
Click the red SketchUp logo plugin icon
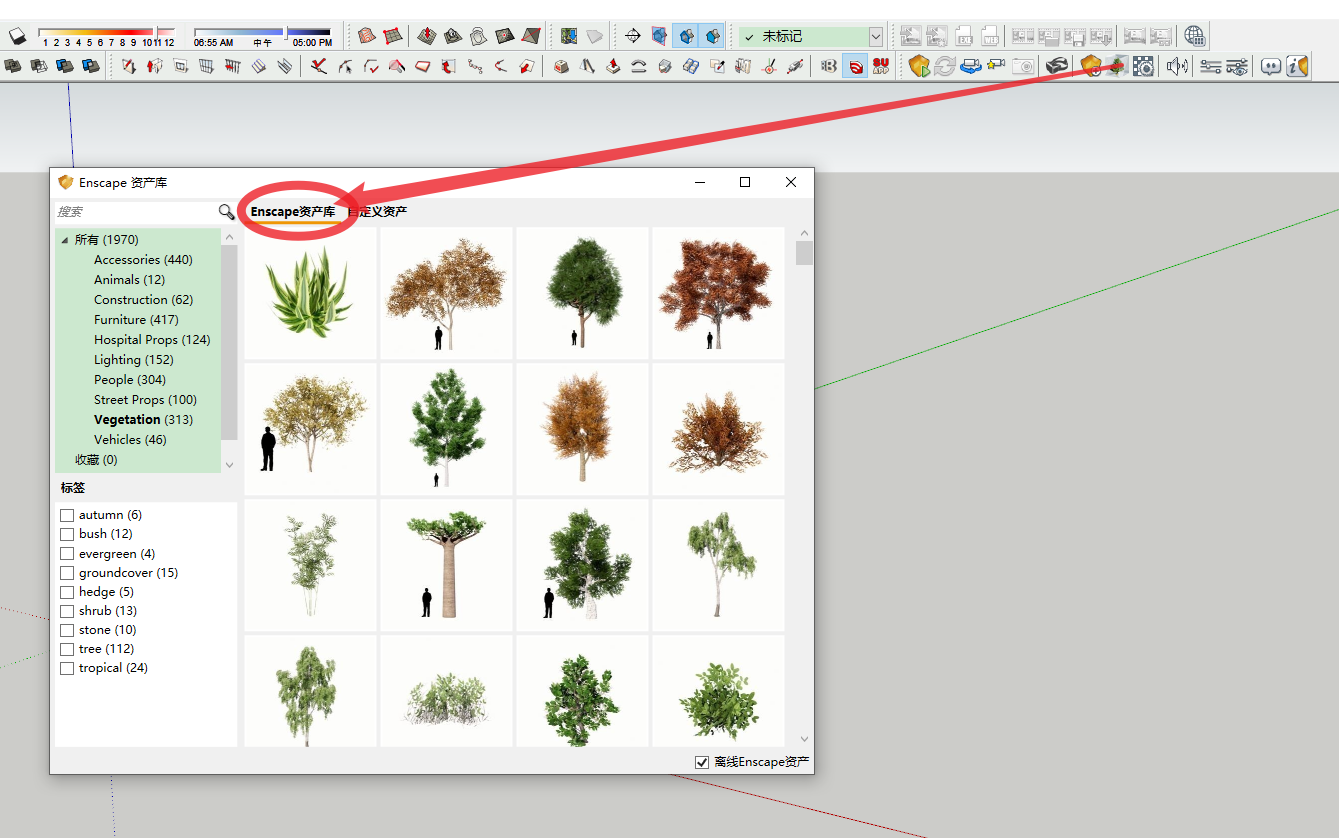[x=855, y=66]
